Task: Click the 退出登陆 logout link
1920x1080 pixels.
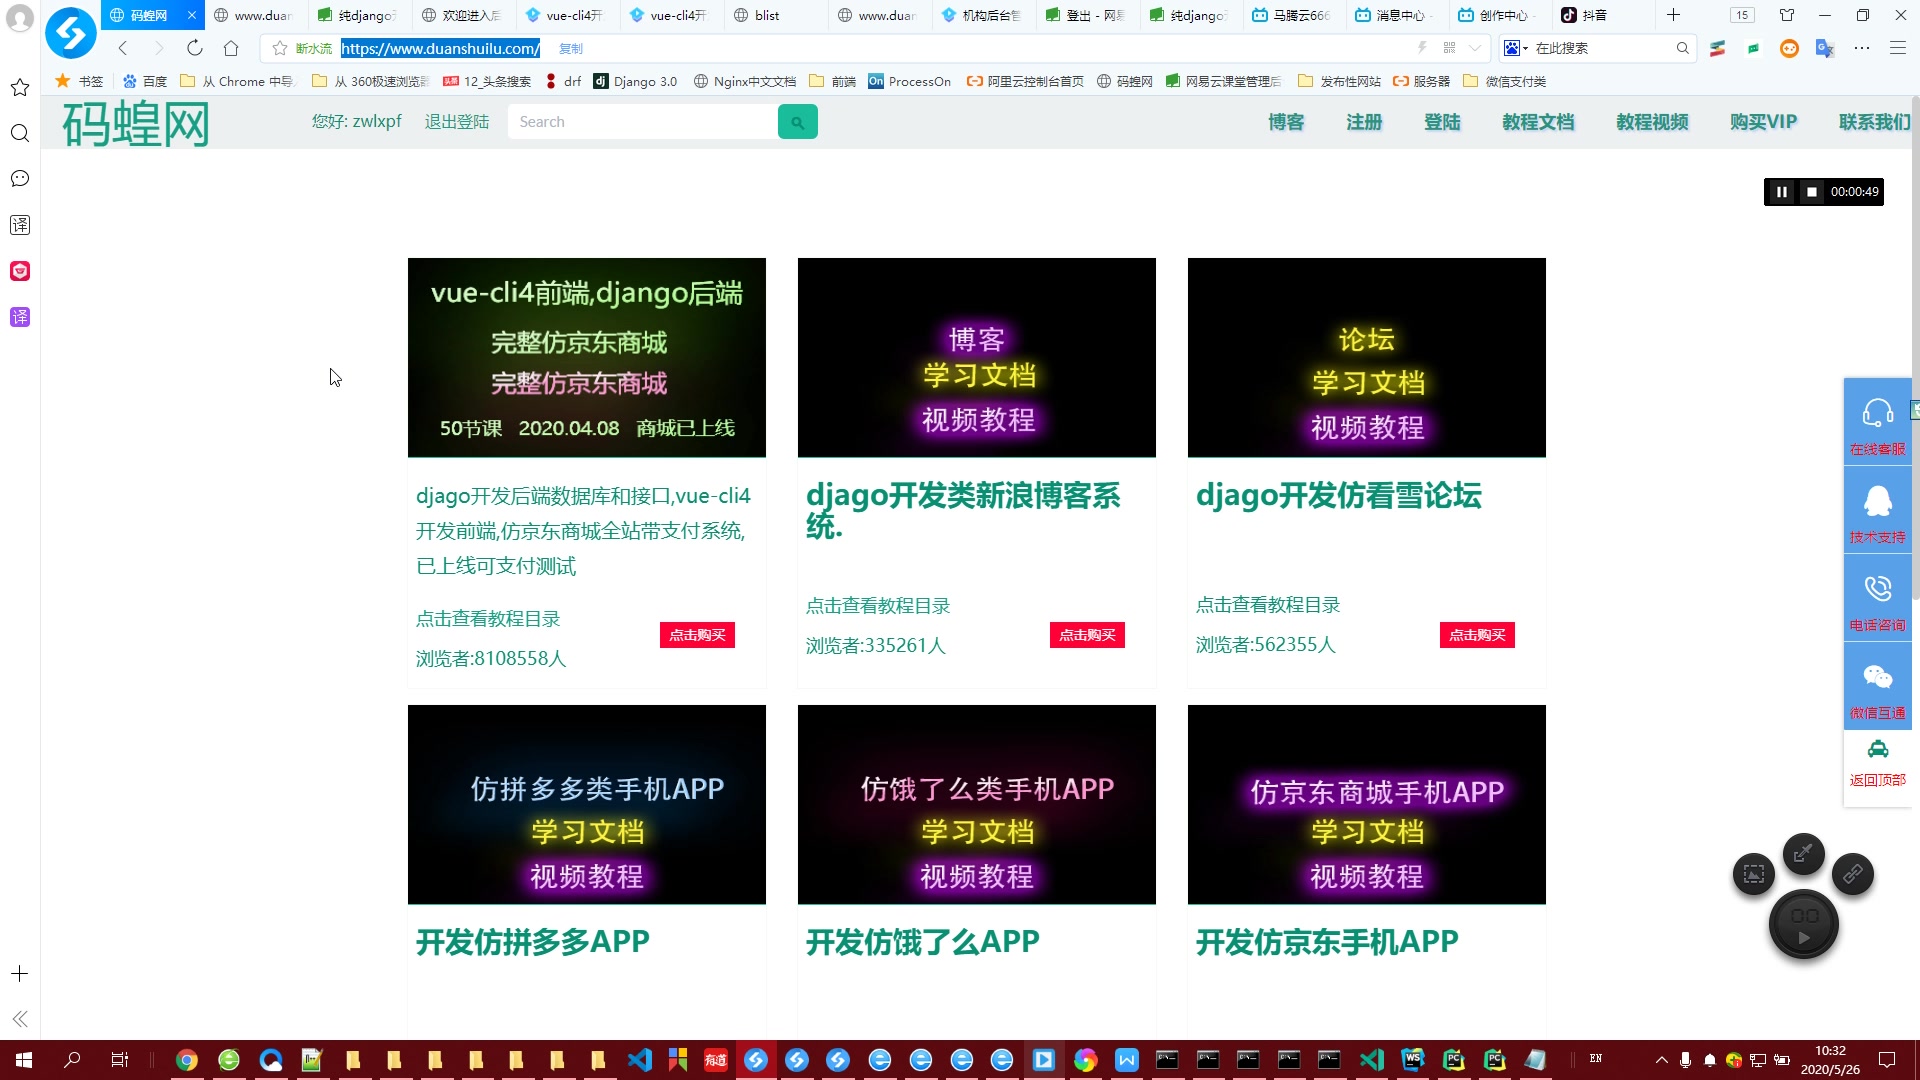Action: click(x=457, y=122)
